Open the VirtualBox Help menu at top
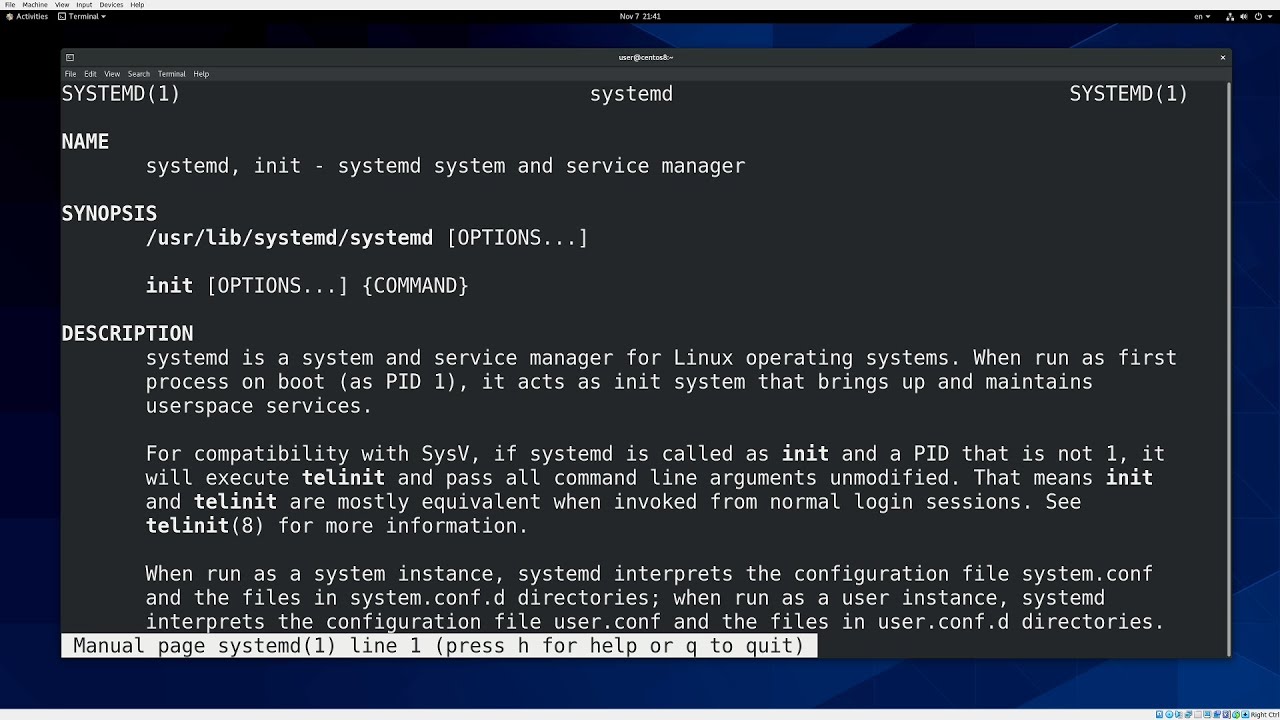The height and width of the screenshot is (720, 1280). (137, 5)
